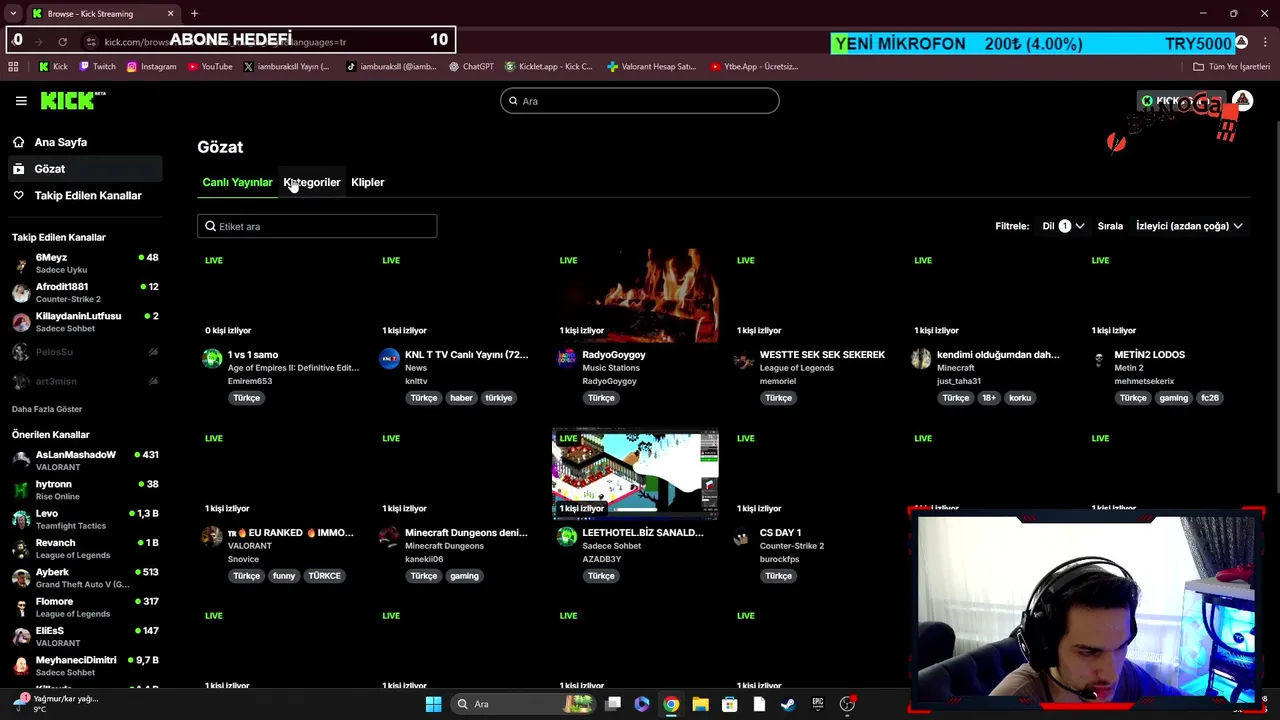The height and width of the screenshot is (720, 1280).
Task: Open the Ana Sayfa home icon link
Action: (x=18, y=142)
